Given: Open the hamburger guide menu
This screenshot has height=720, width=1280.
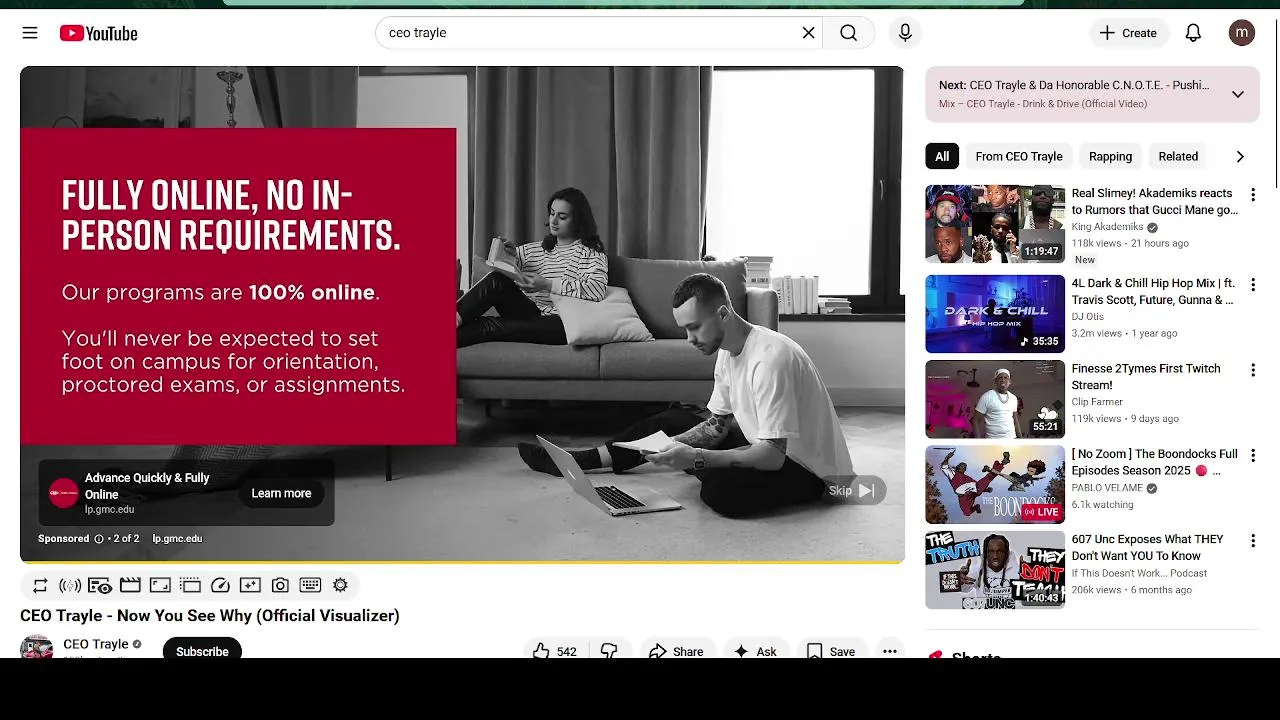Looking at the screenshot, I should [30, 33].
